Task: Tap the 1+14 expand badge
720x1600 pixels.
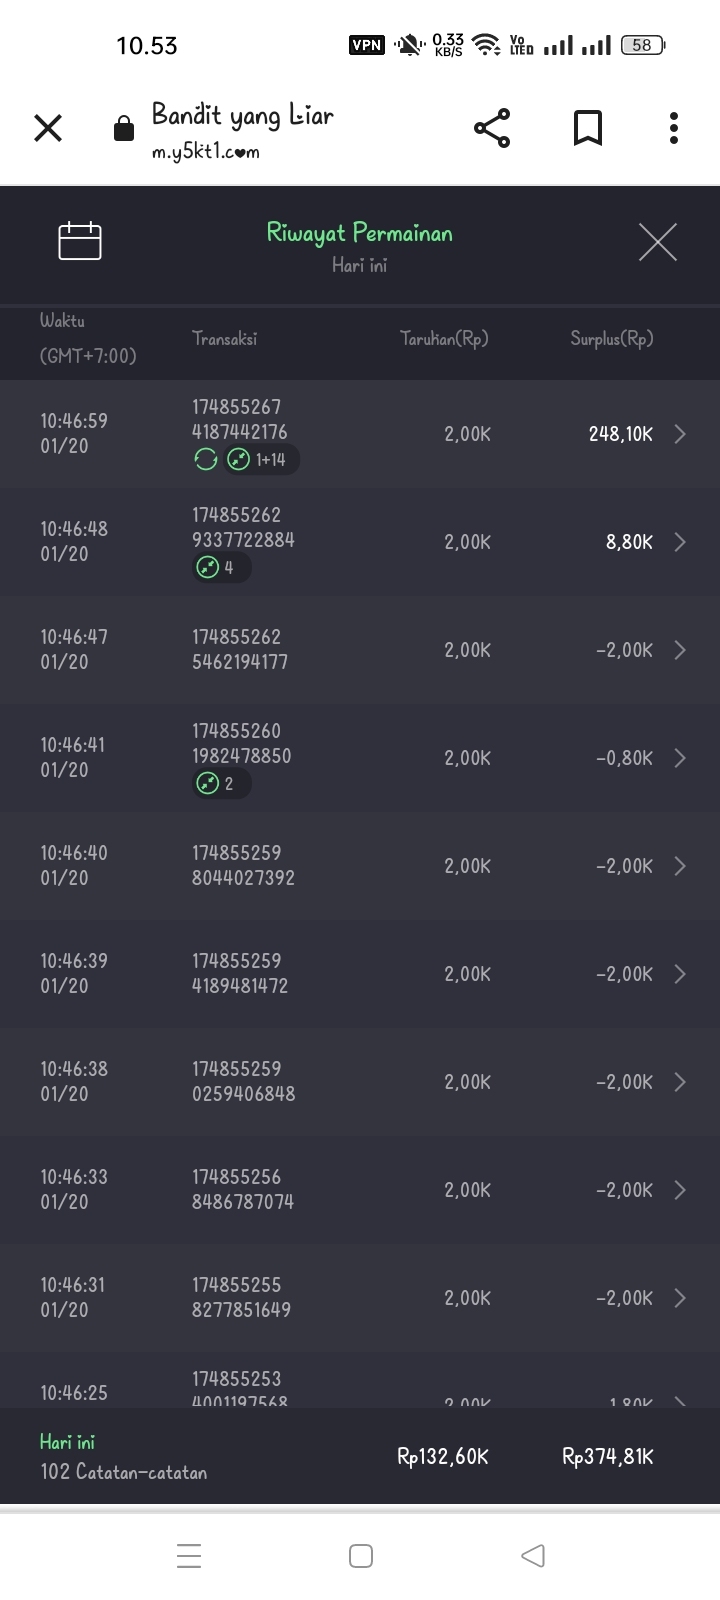Action: (x=260, y=460)
